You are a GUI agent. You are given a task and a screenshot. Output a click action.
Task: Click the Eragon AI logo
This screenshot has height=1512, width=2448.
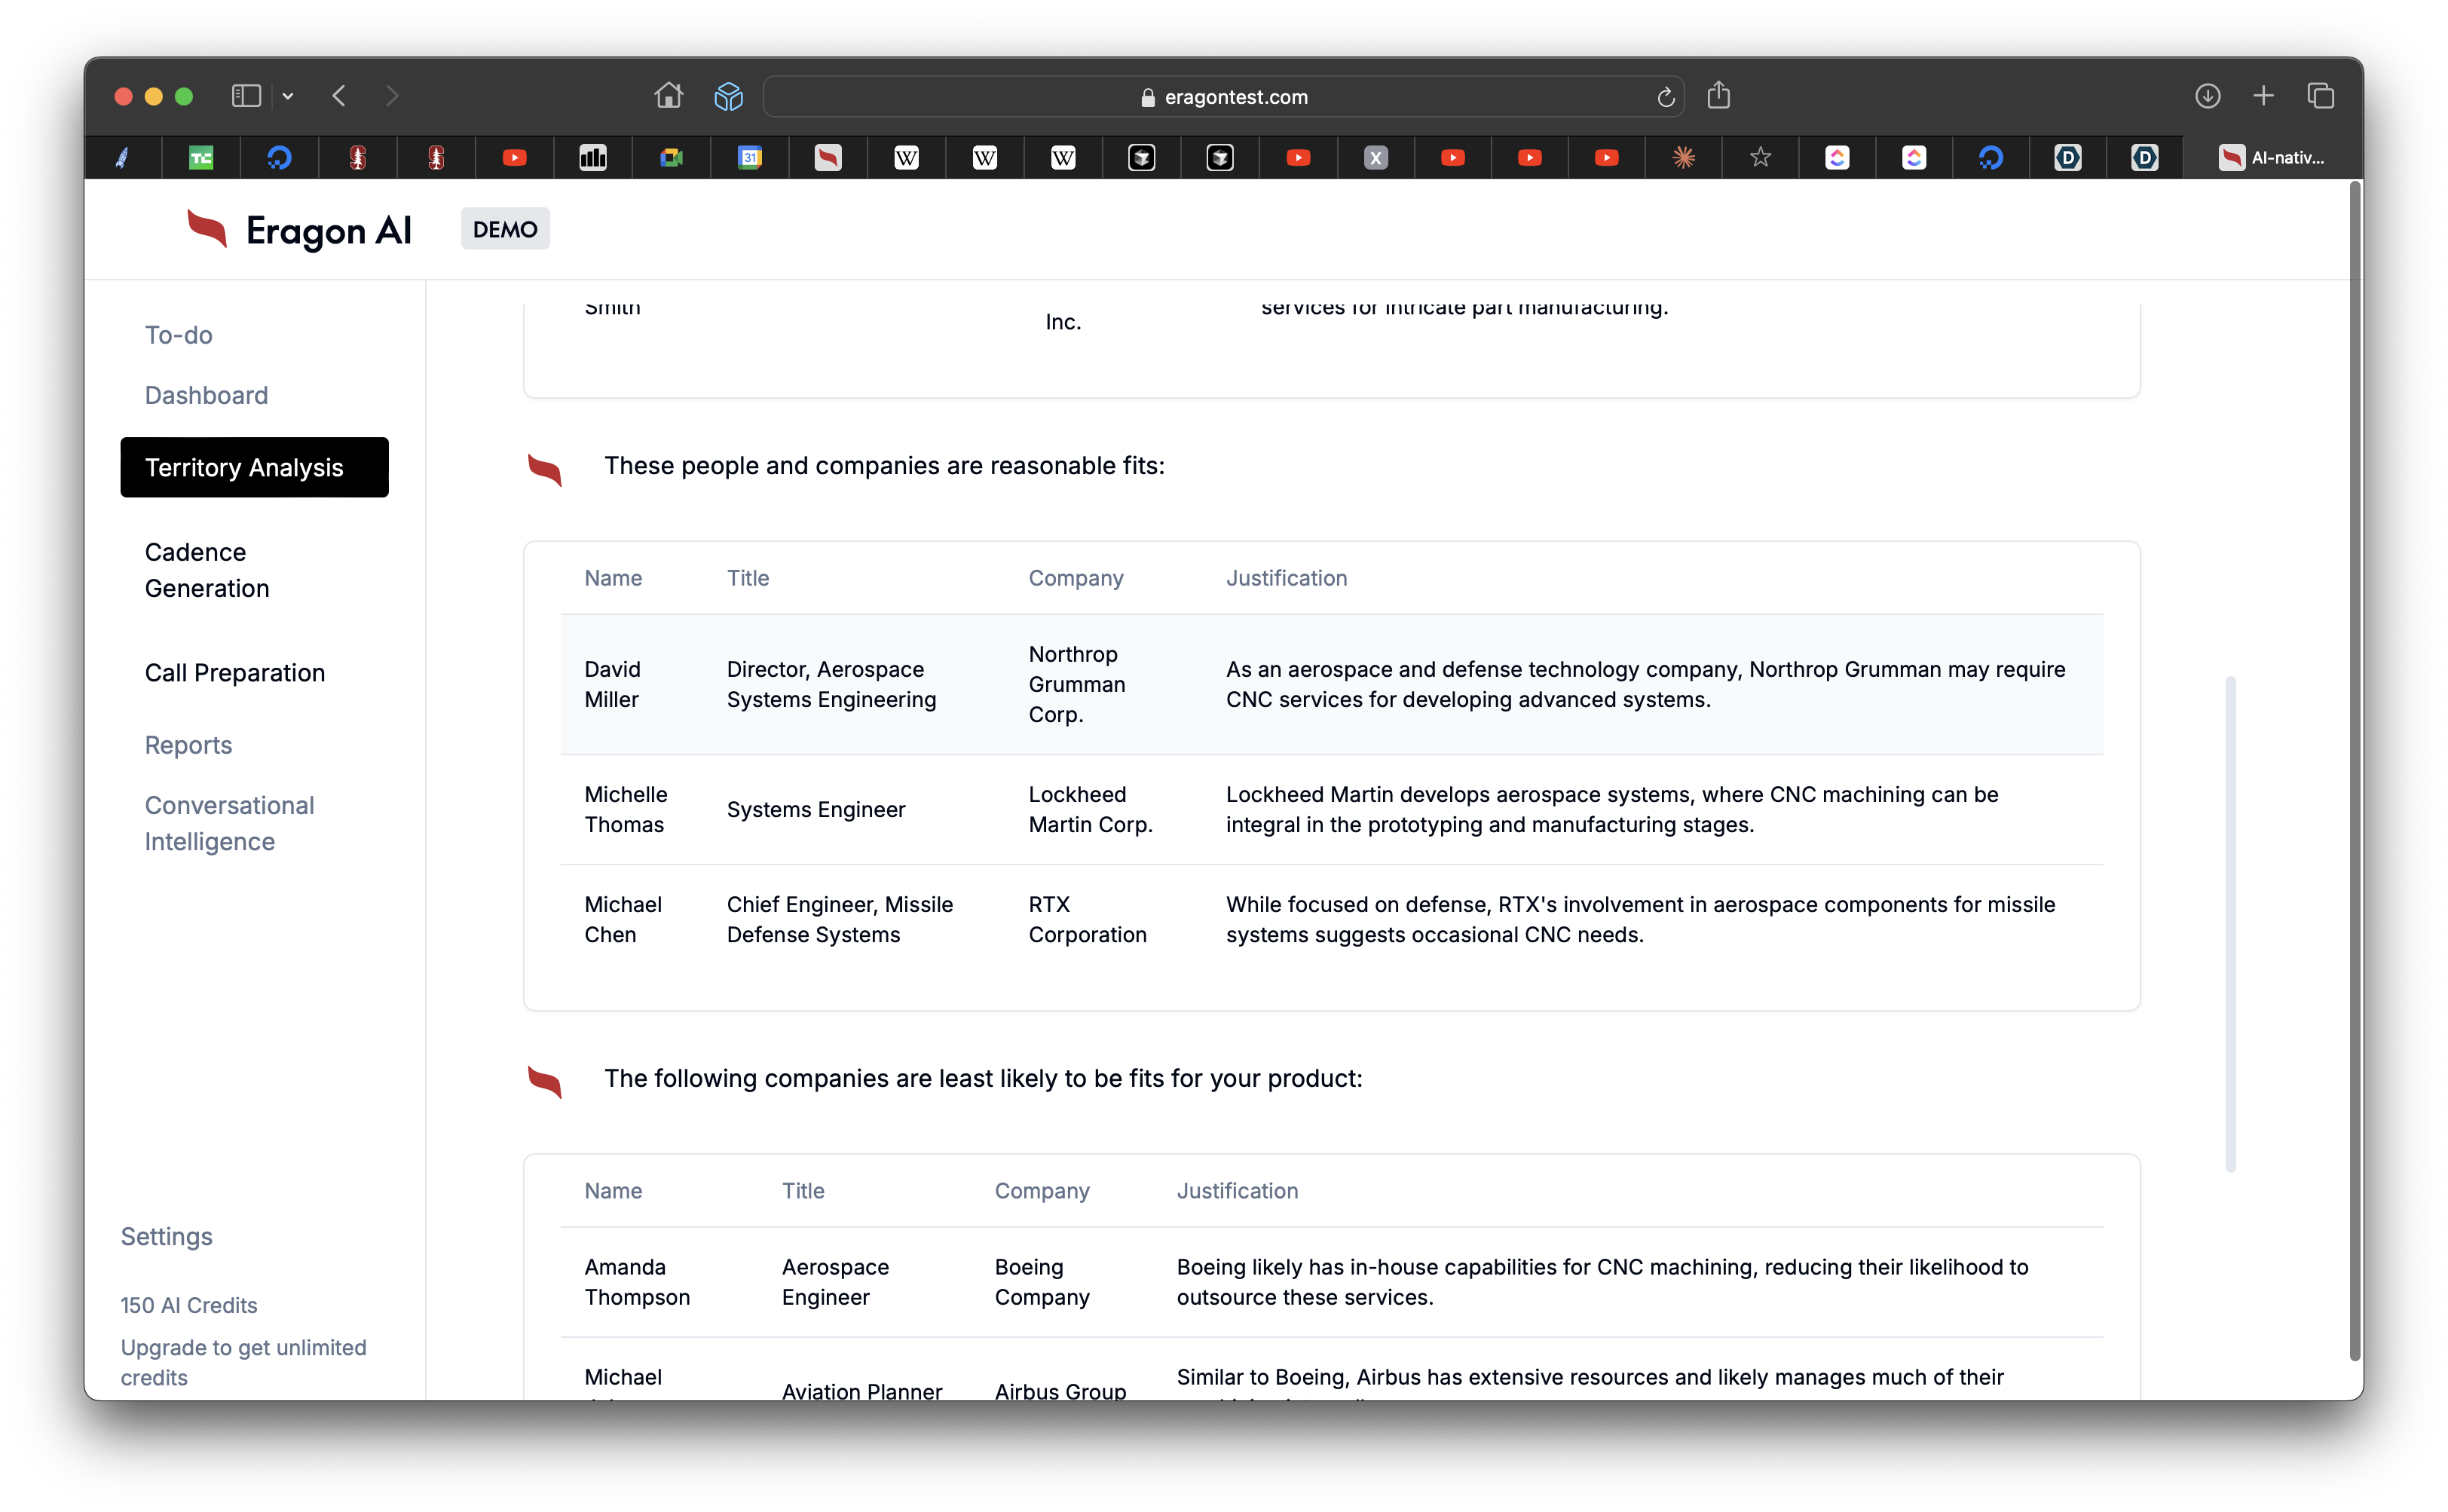point(299,230)
